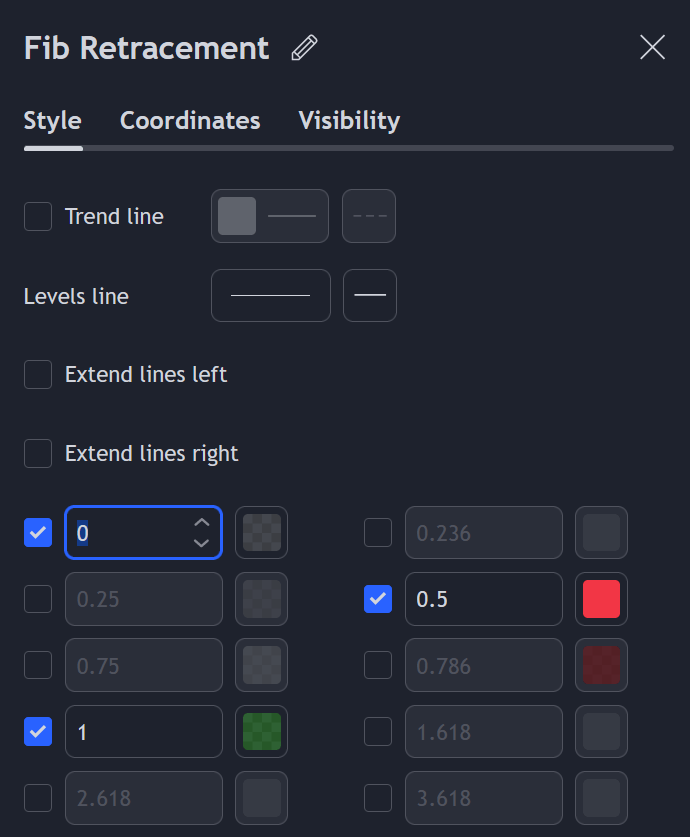
Task: Increase the level 0 value using up arrow
Action: (202, 523)
